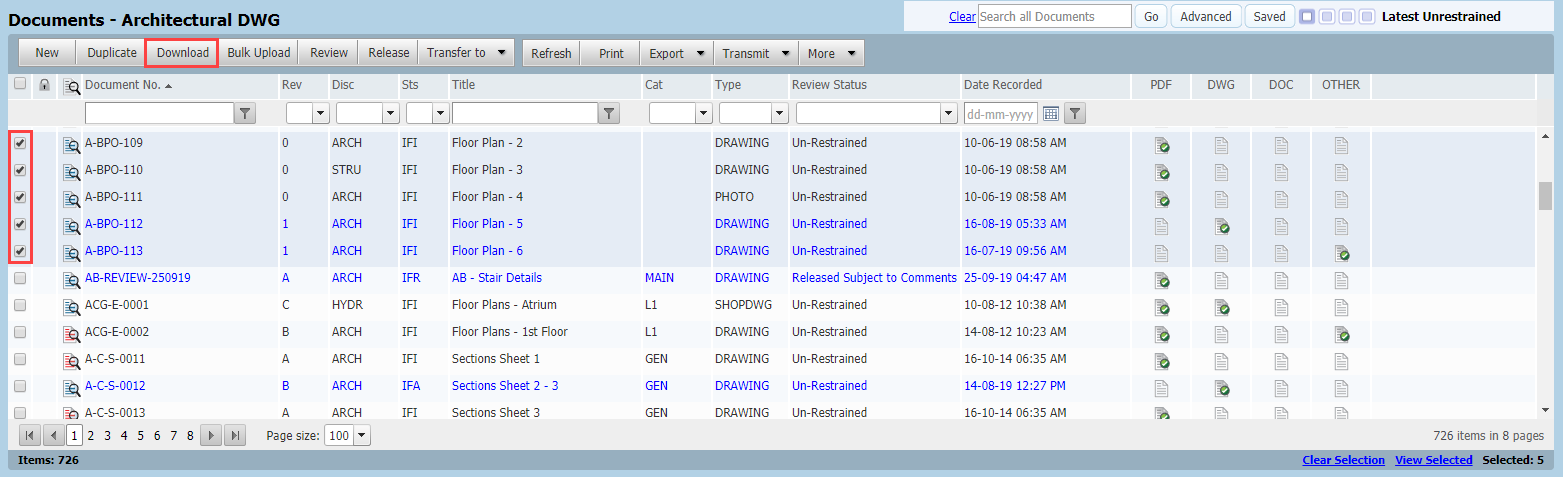Select the first layout view square

point(1307,16)
